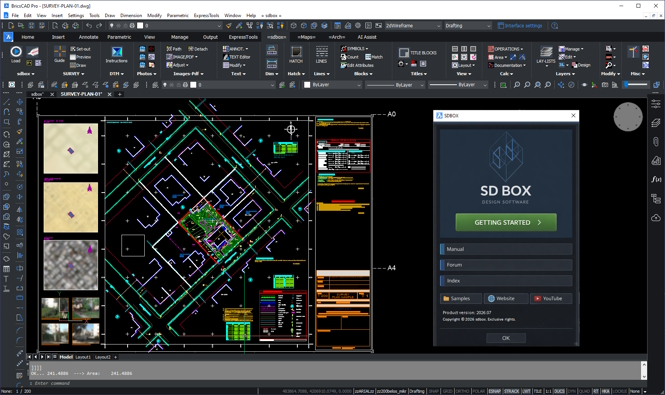Toggle QUAD in status bar
Screen dimensions: 665x395
tap(584, 391)
